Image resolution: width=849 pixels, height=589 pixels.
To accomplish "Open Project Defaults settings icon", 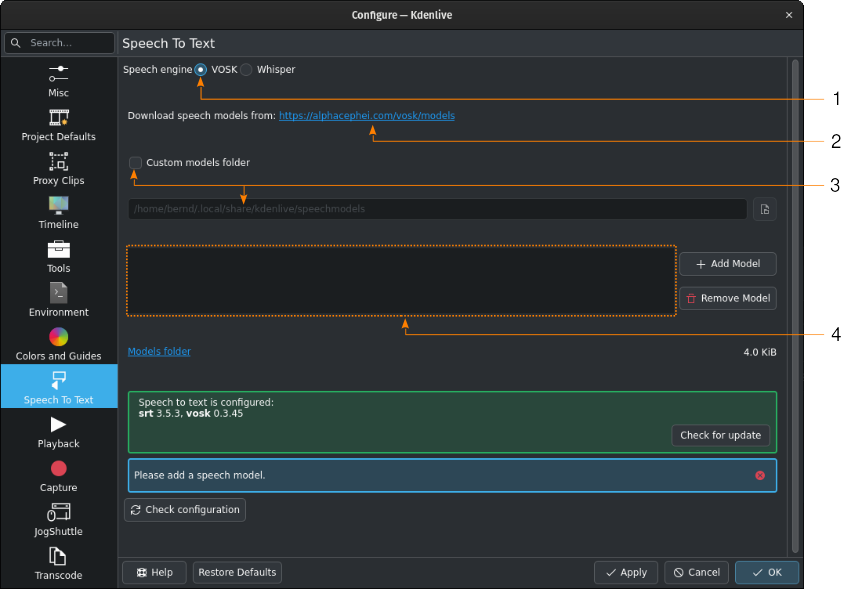I will pos(58,117).
